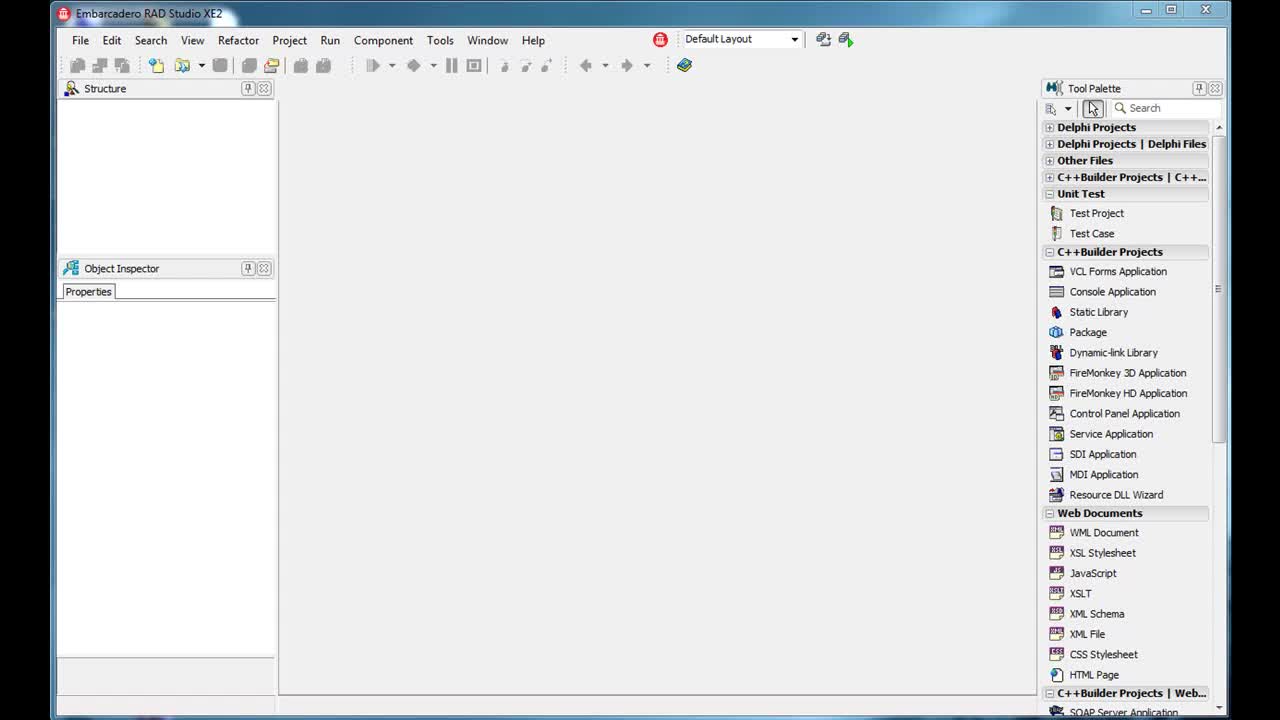Screen dimensions: 1280x720
Task: Choose the WML Document icon
Action: [1056, 532]
